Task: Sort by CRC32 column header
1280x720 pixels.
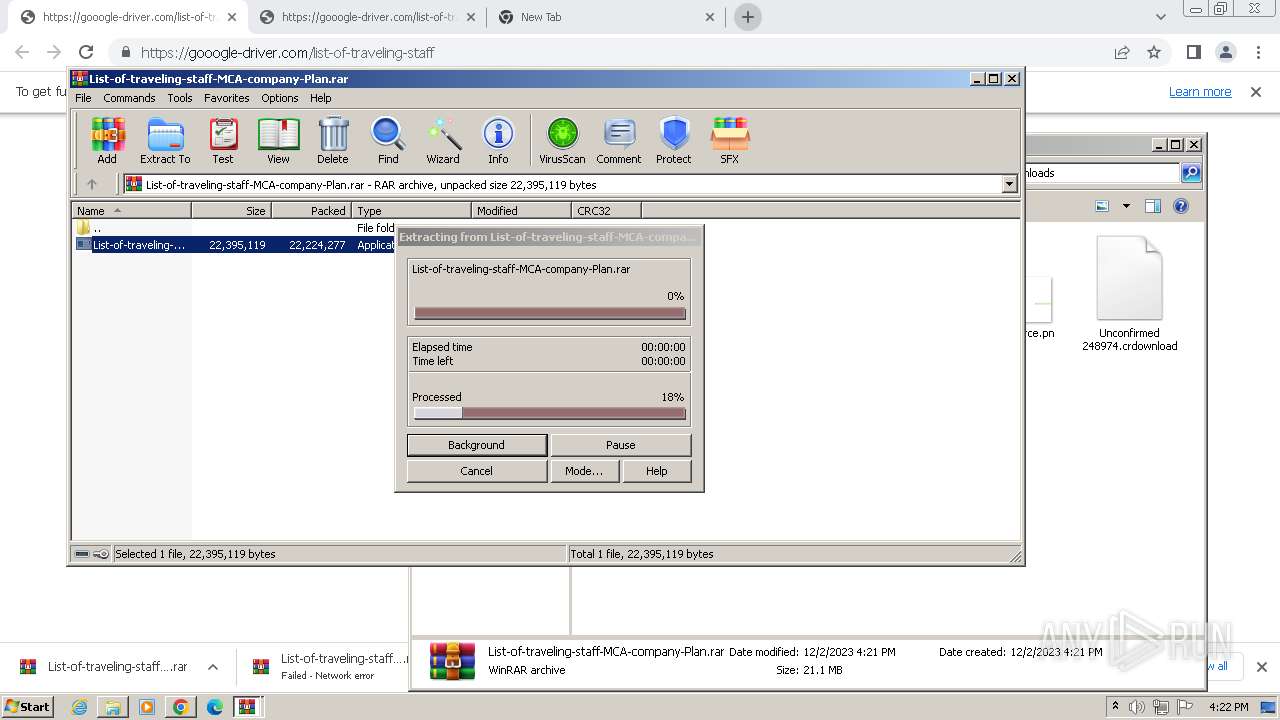Action: point(606,210)
